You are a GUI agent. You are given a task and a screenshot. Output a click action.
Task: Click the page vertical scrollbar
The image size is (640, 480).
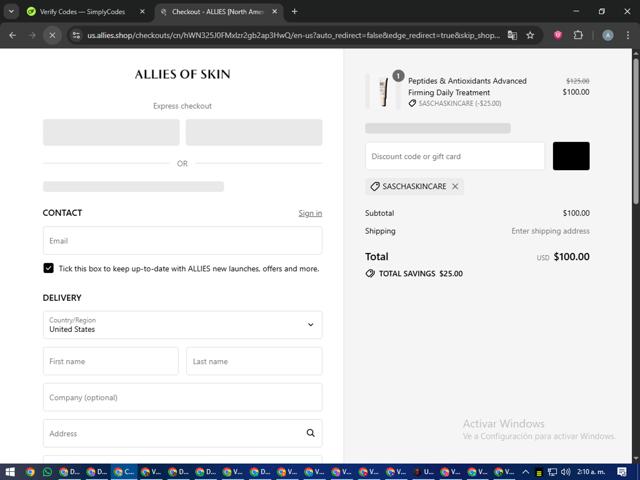[636, 131]
